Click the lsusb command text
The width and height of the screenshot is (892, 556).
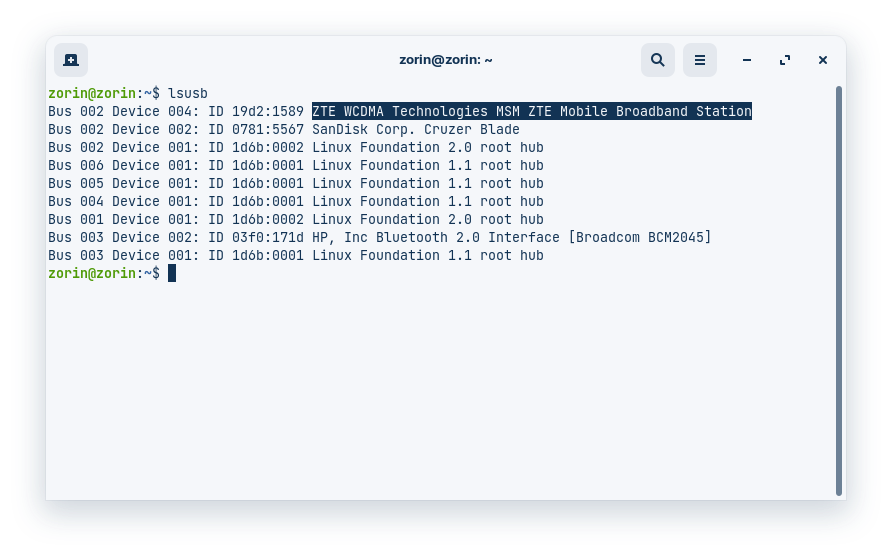(x=188, y=93)
